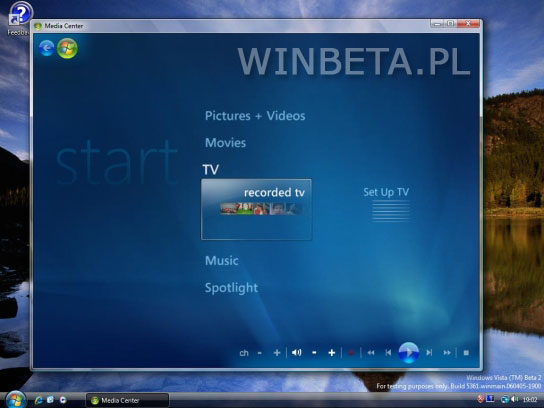The width and height of the screenshot is (544, 408).
Task: Open the Windows Start orb on taskbar
Action: [15, 400]
